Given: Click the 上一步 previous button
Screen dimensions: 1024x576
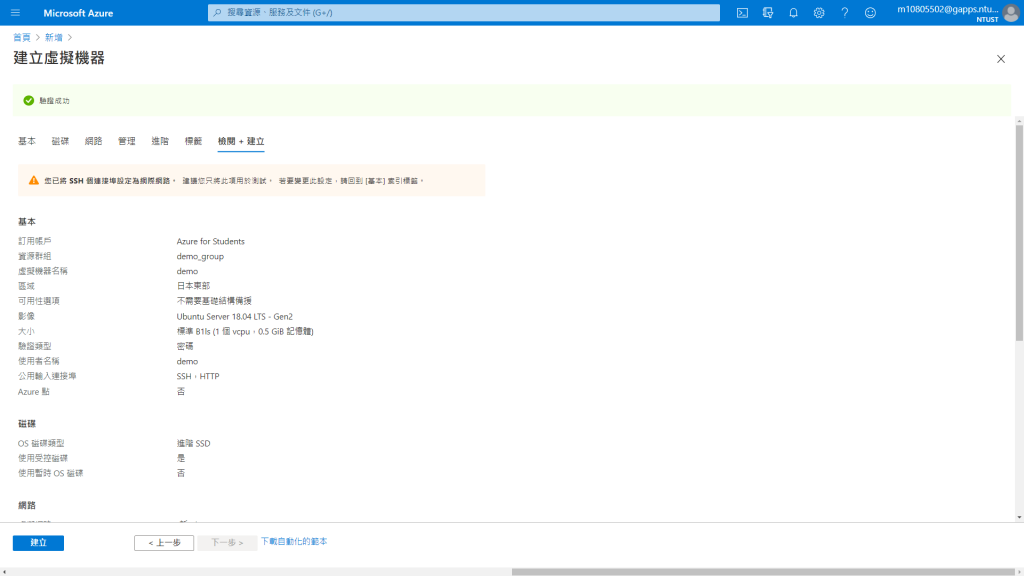Looking at the screenshot, I should (164, 543).
